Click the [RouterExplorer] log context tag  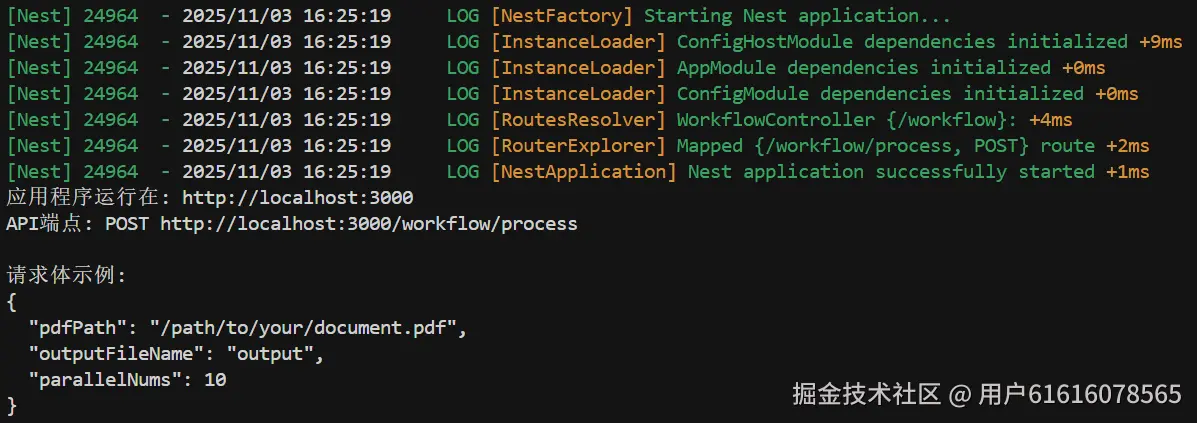tap(577, 146)
